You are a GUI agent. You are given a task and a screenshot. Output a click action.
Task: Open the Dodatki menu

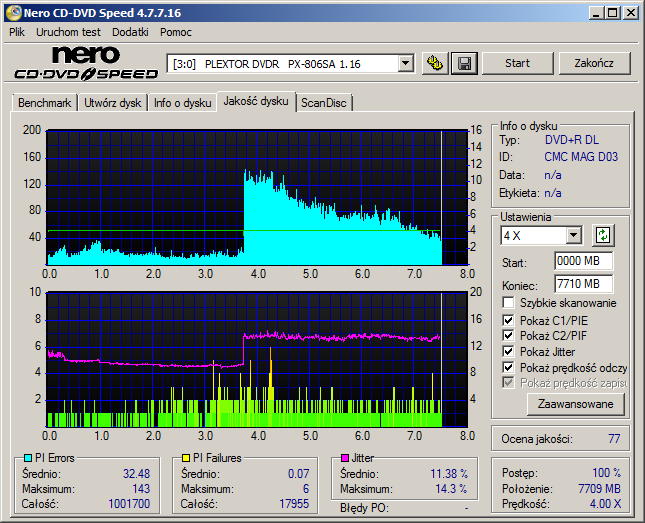(130, 32)
